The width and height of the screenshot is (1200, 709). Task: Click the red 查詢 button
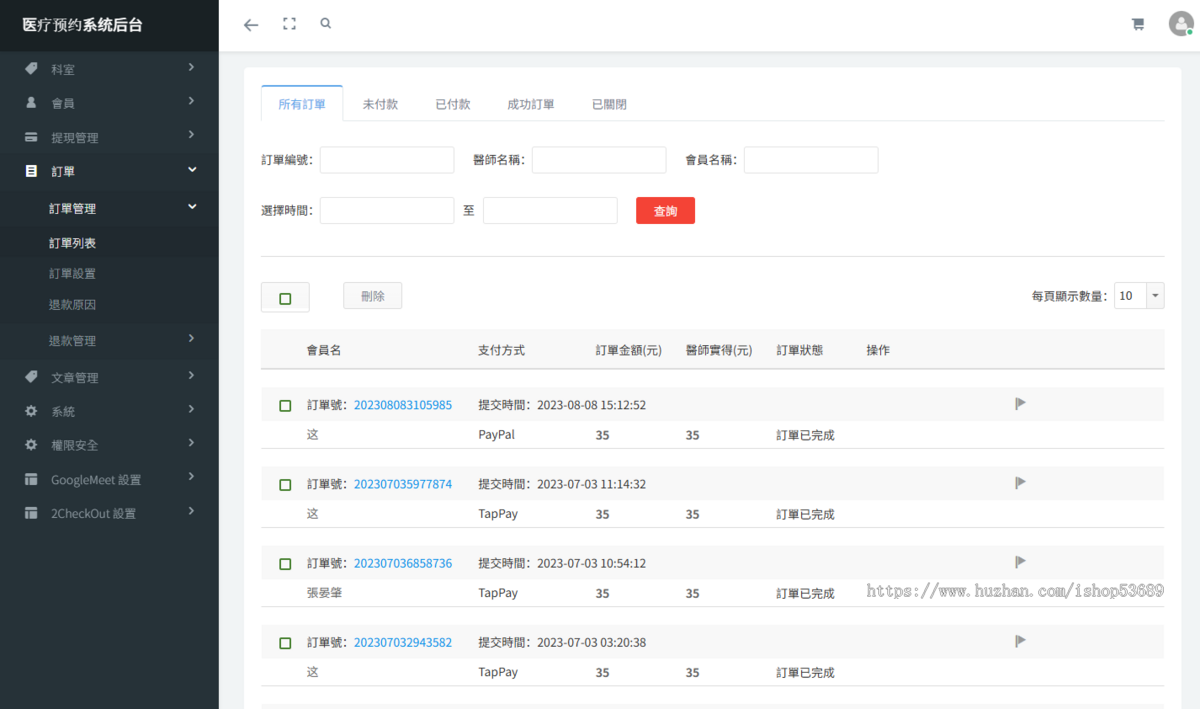pos(665,211)
